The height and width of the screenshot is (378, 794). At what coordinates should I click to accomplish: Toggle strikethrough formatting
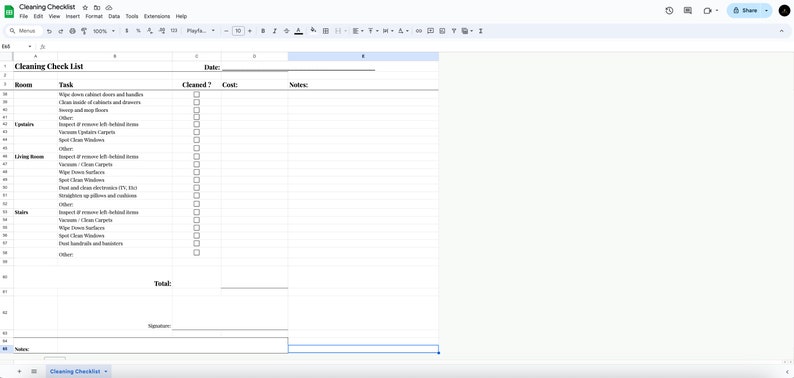pos(287,31)
